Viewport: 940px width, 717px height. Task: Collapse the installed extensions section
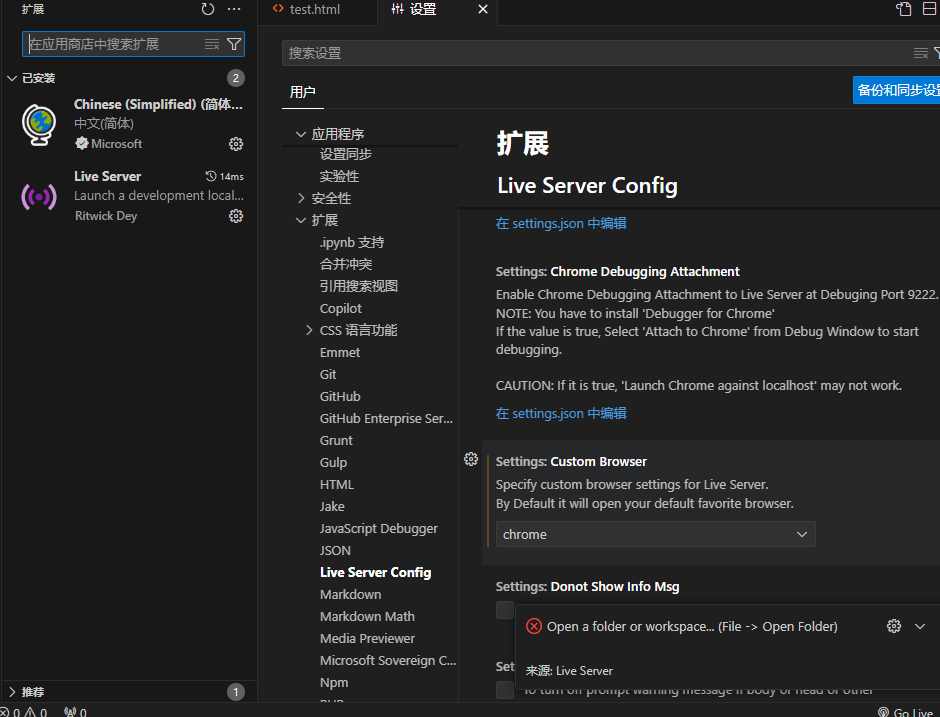pyautogui.click(x=12, y=78)
